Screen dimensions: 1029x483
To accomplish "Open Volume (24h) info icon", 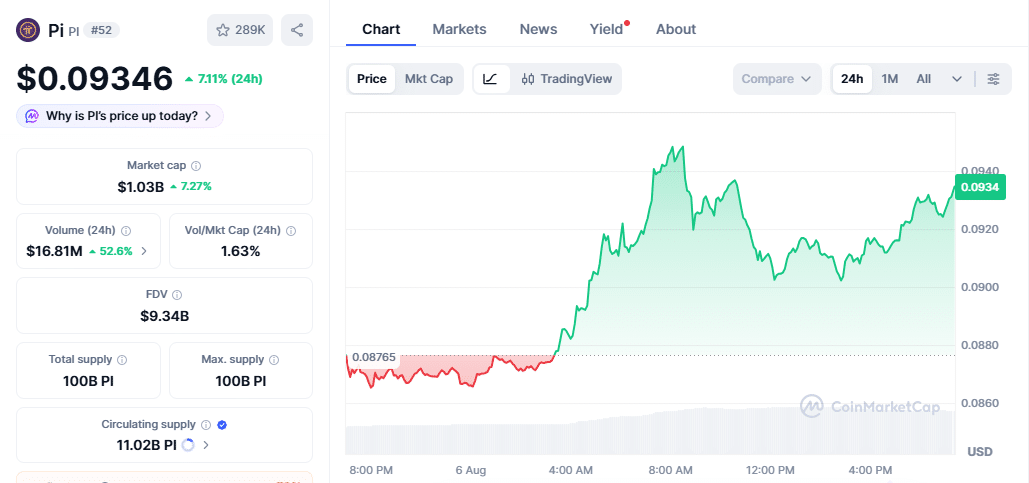I will 126,231.
